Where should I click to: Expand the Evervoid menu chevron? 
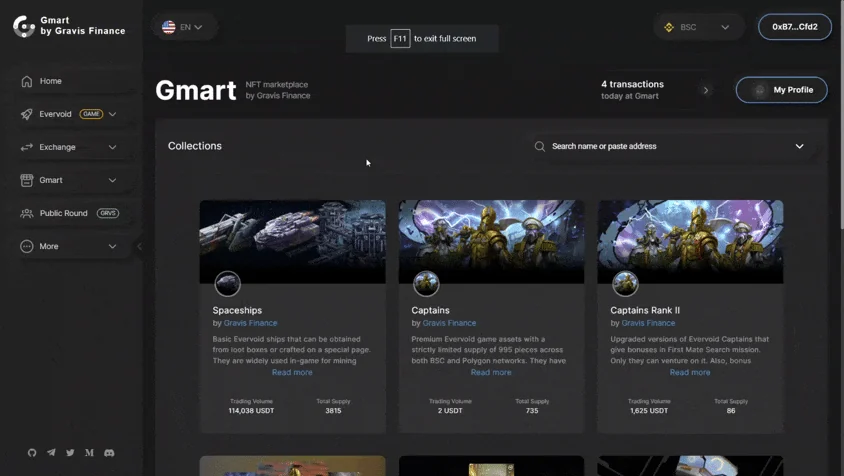[x=112, y=114]
